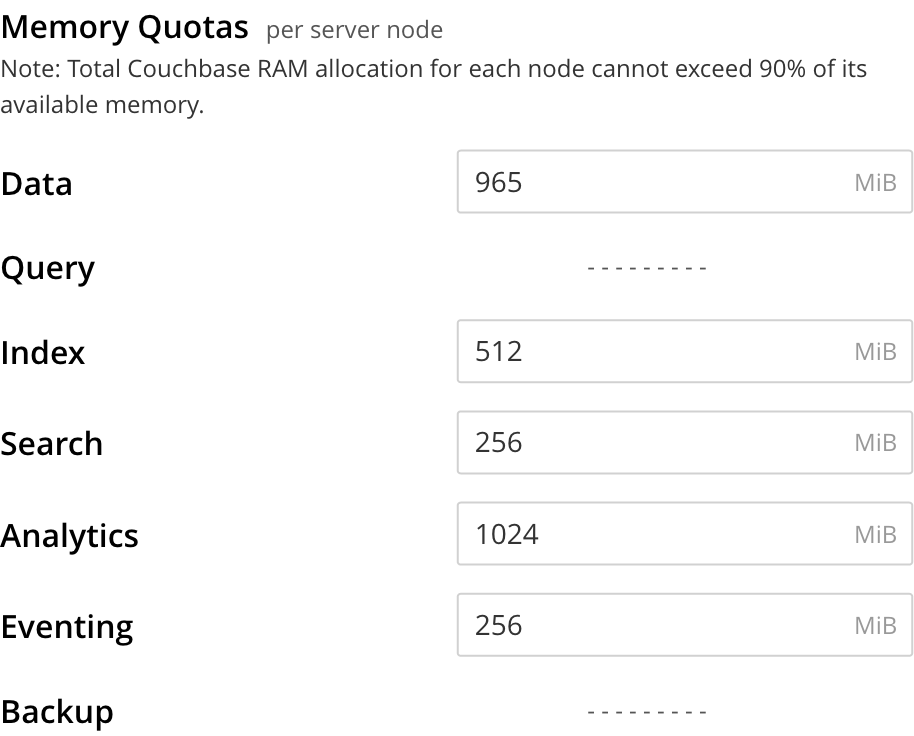Click the Query row label
The height and width of the screenshot is (736, 914).
(48, 269)
